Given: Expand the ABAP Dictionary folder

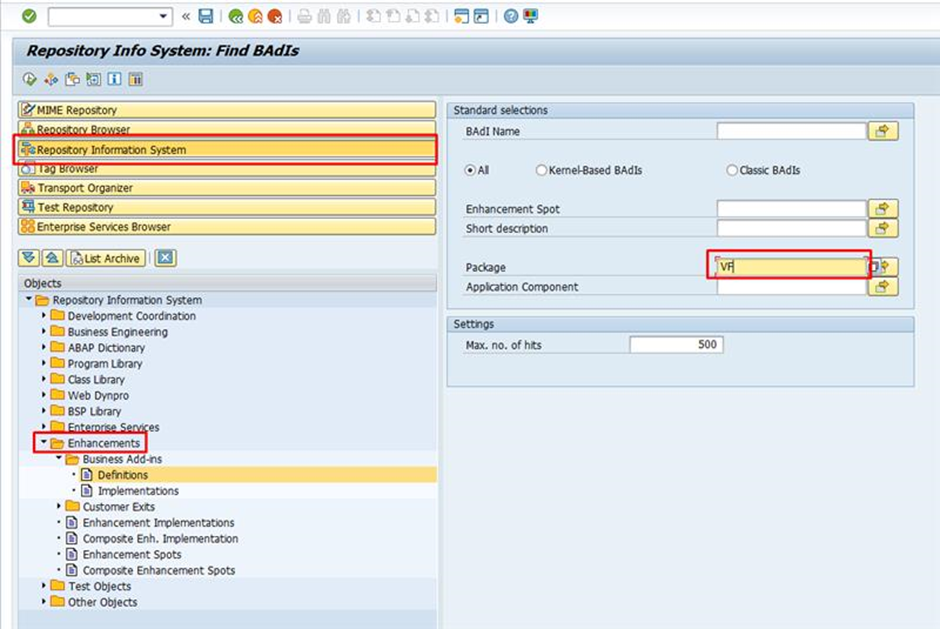Looking at the screenshot, I should click(x=44, y=347).
